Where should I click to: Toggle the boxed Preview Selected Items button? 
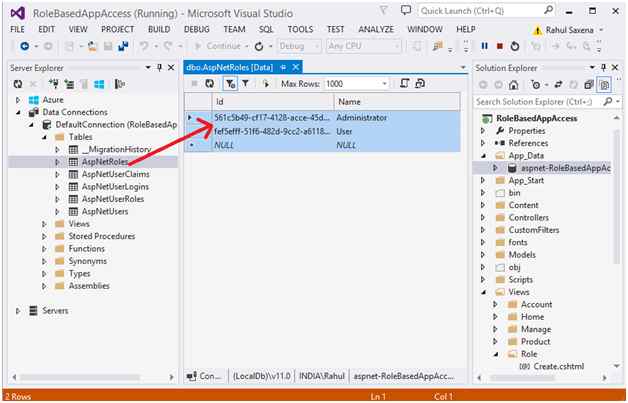click(x=604, y=85)
